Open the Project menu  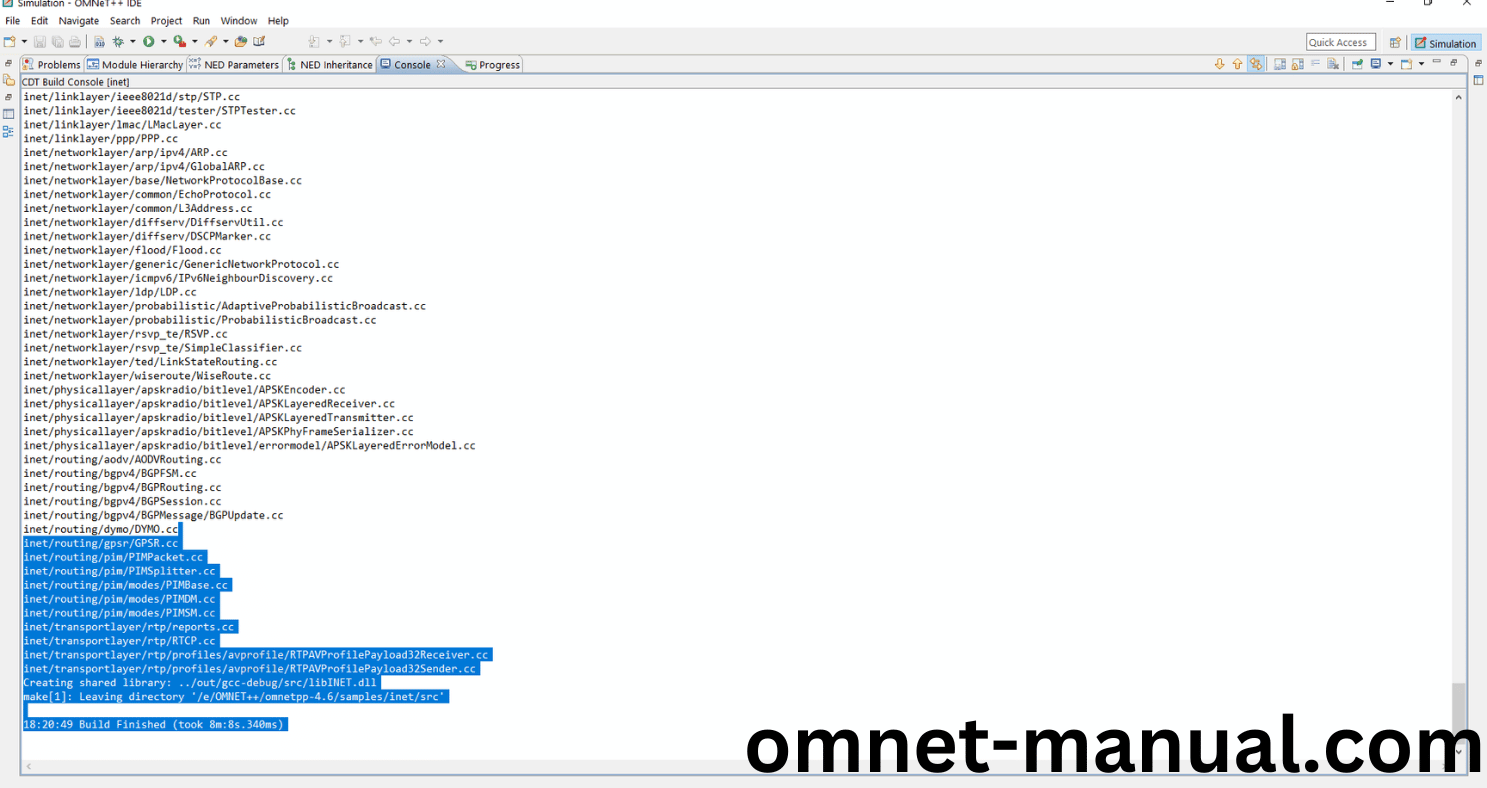pyautogui.click(x=166, y=20)
